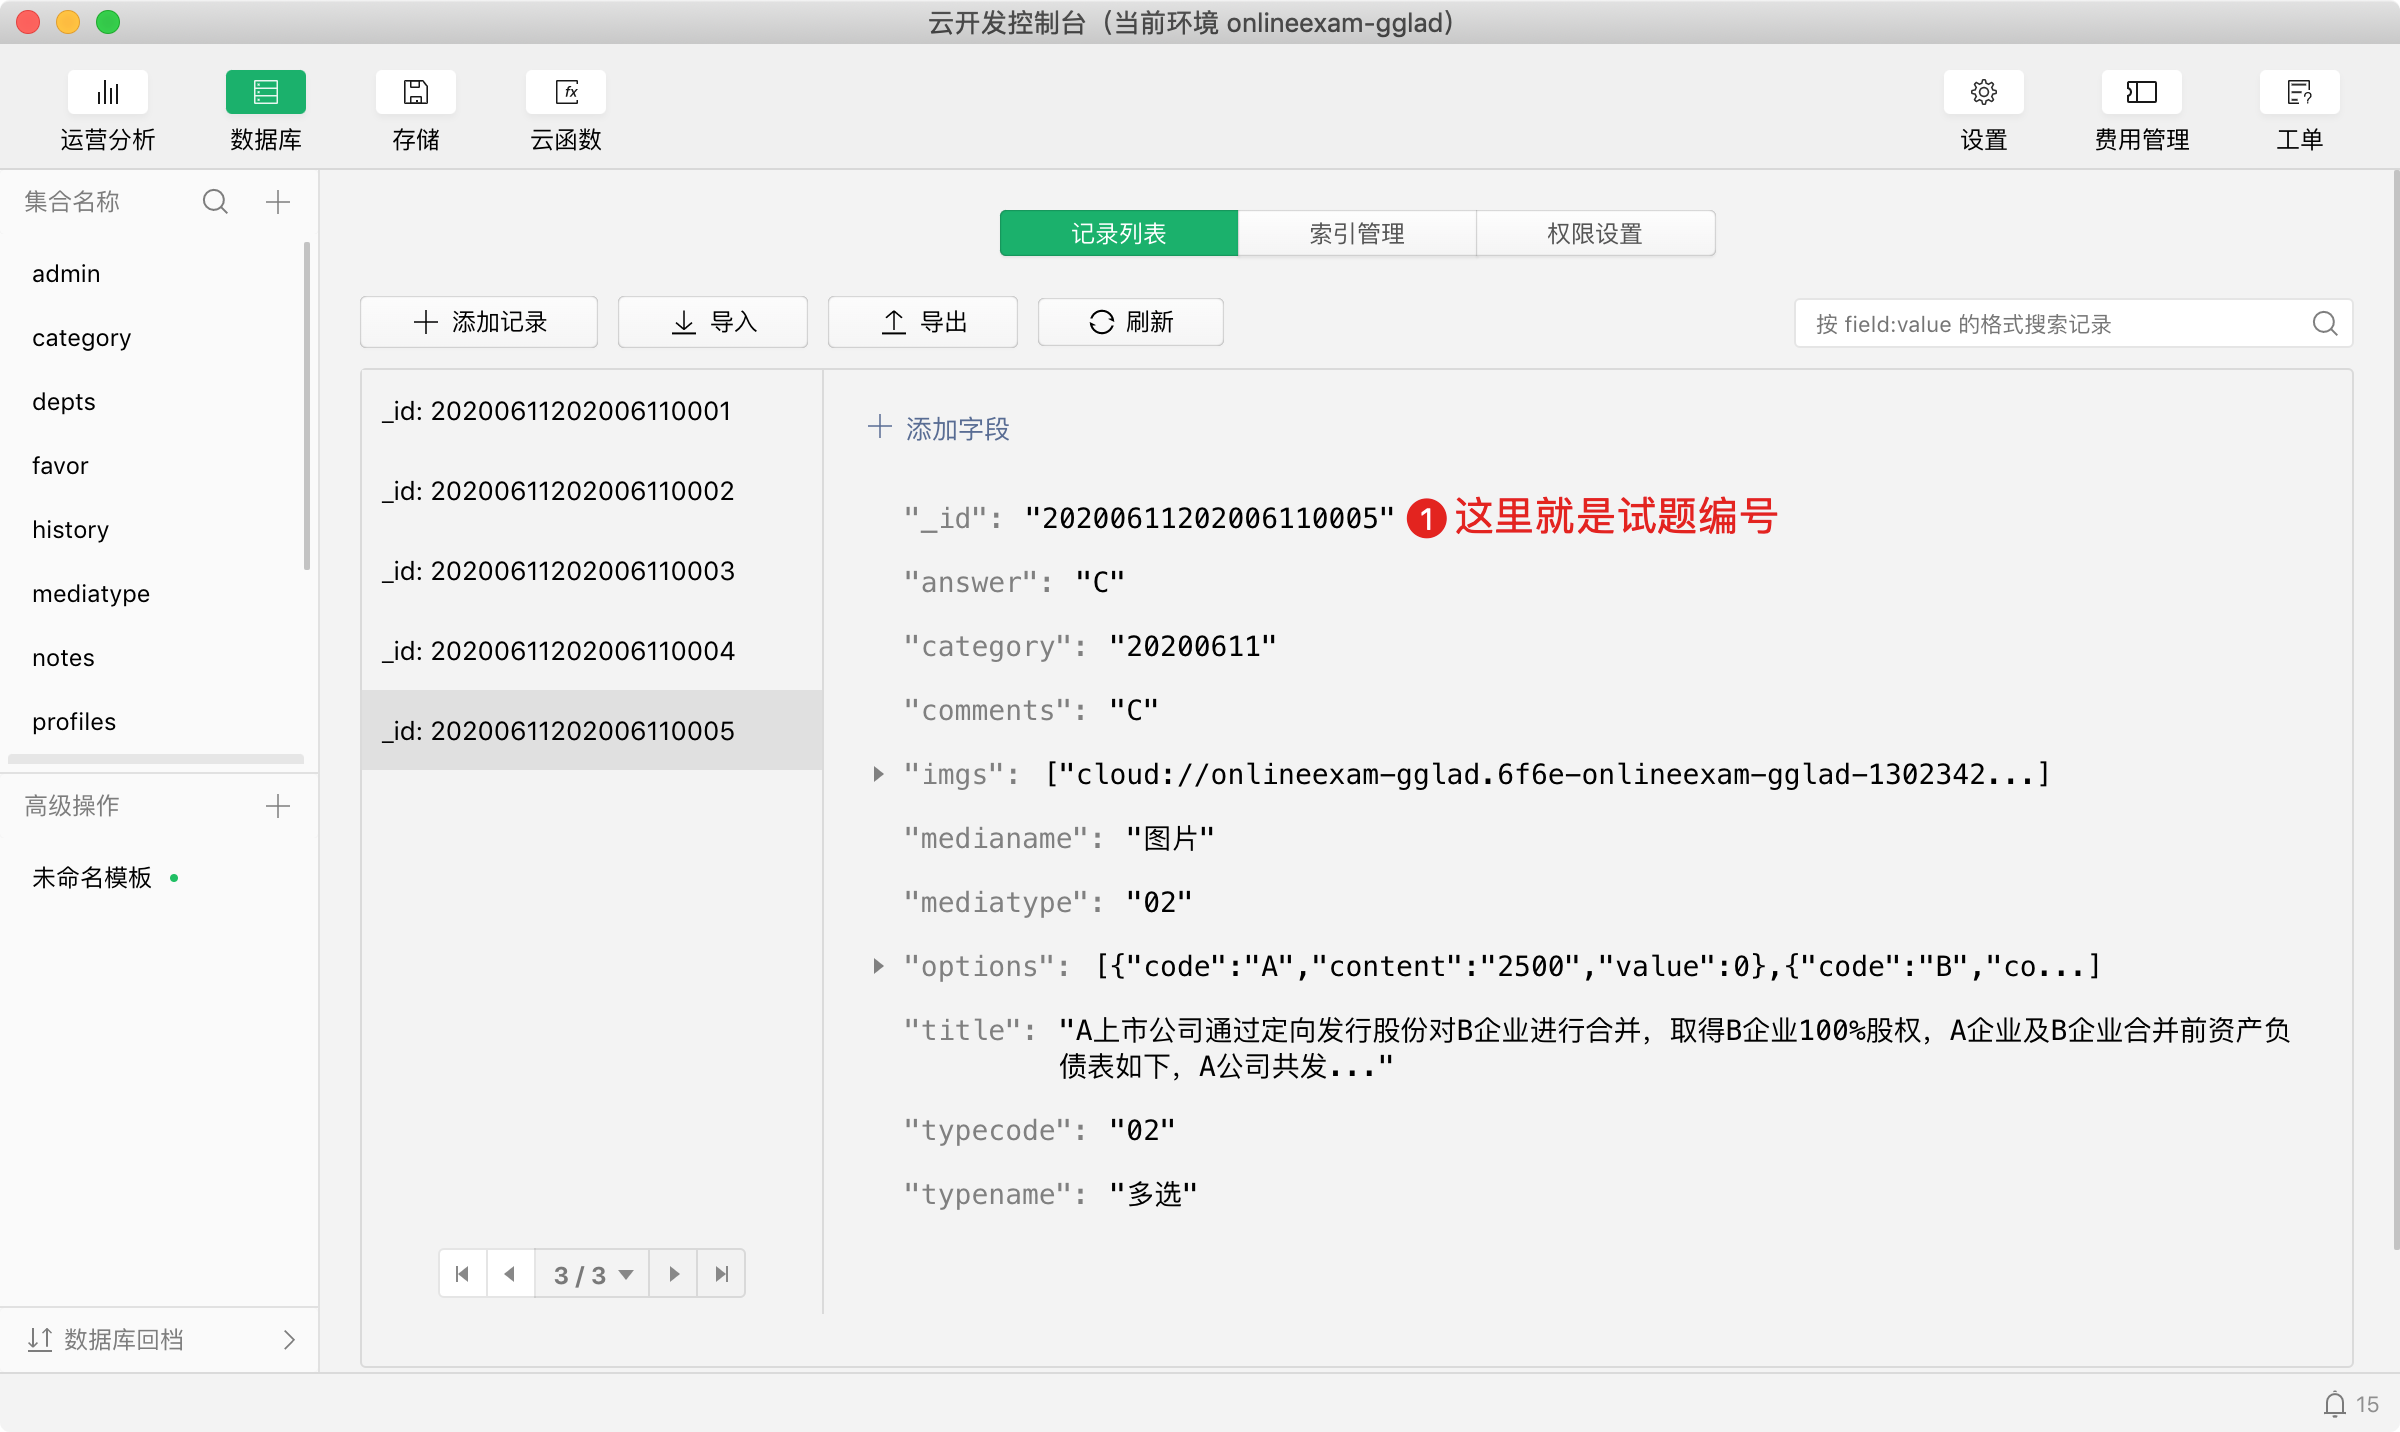The image size is (2400, 1432).
Task: Go to the first page of records
Action: (x=462, y=1274)
